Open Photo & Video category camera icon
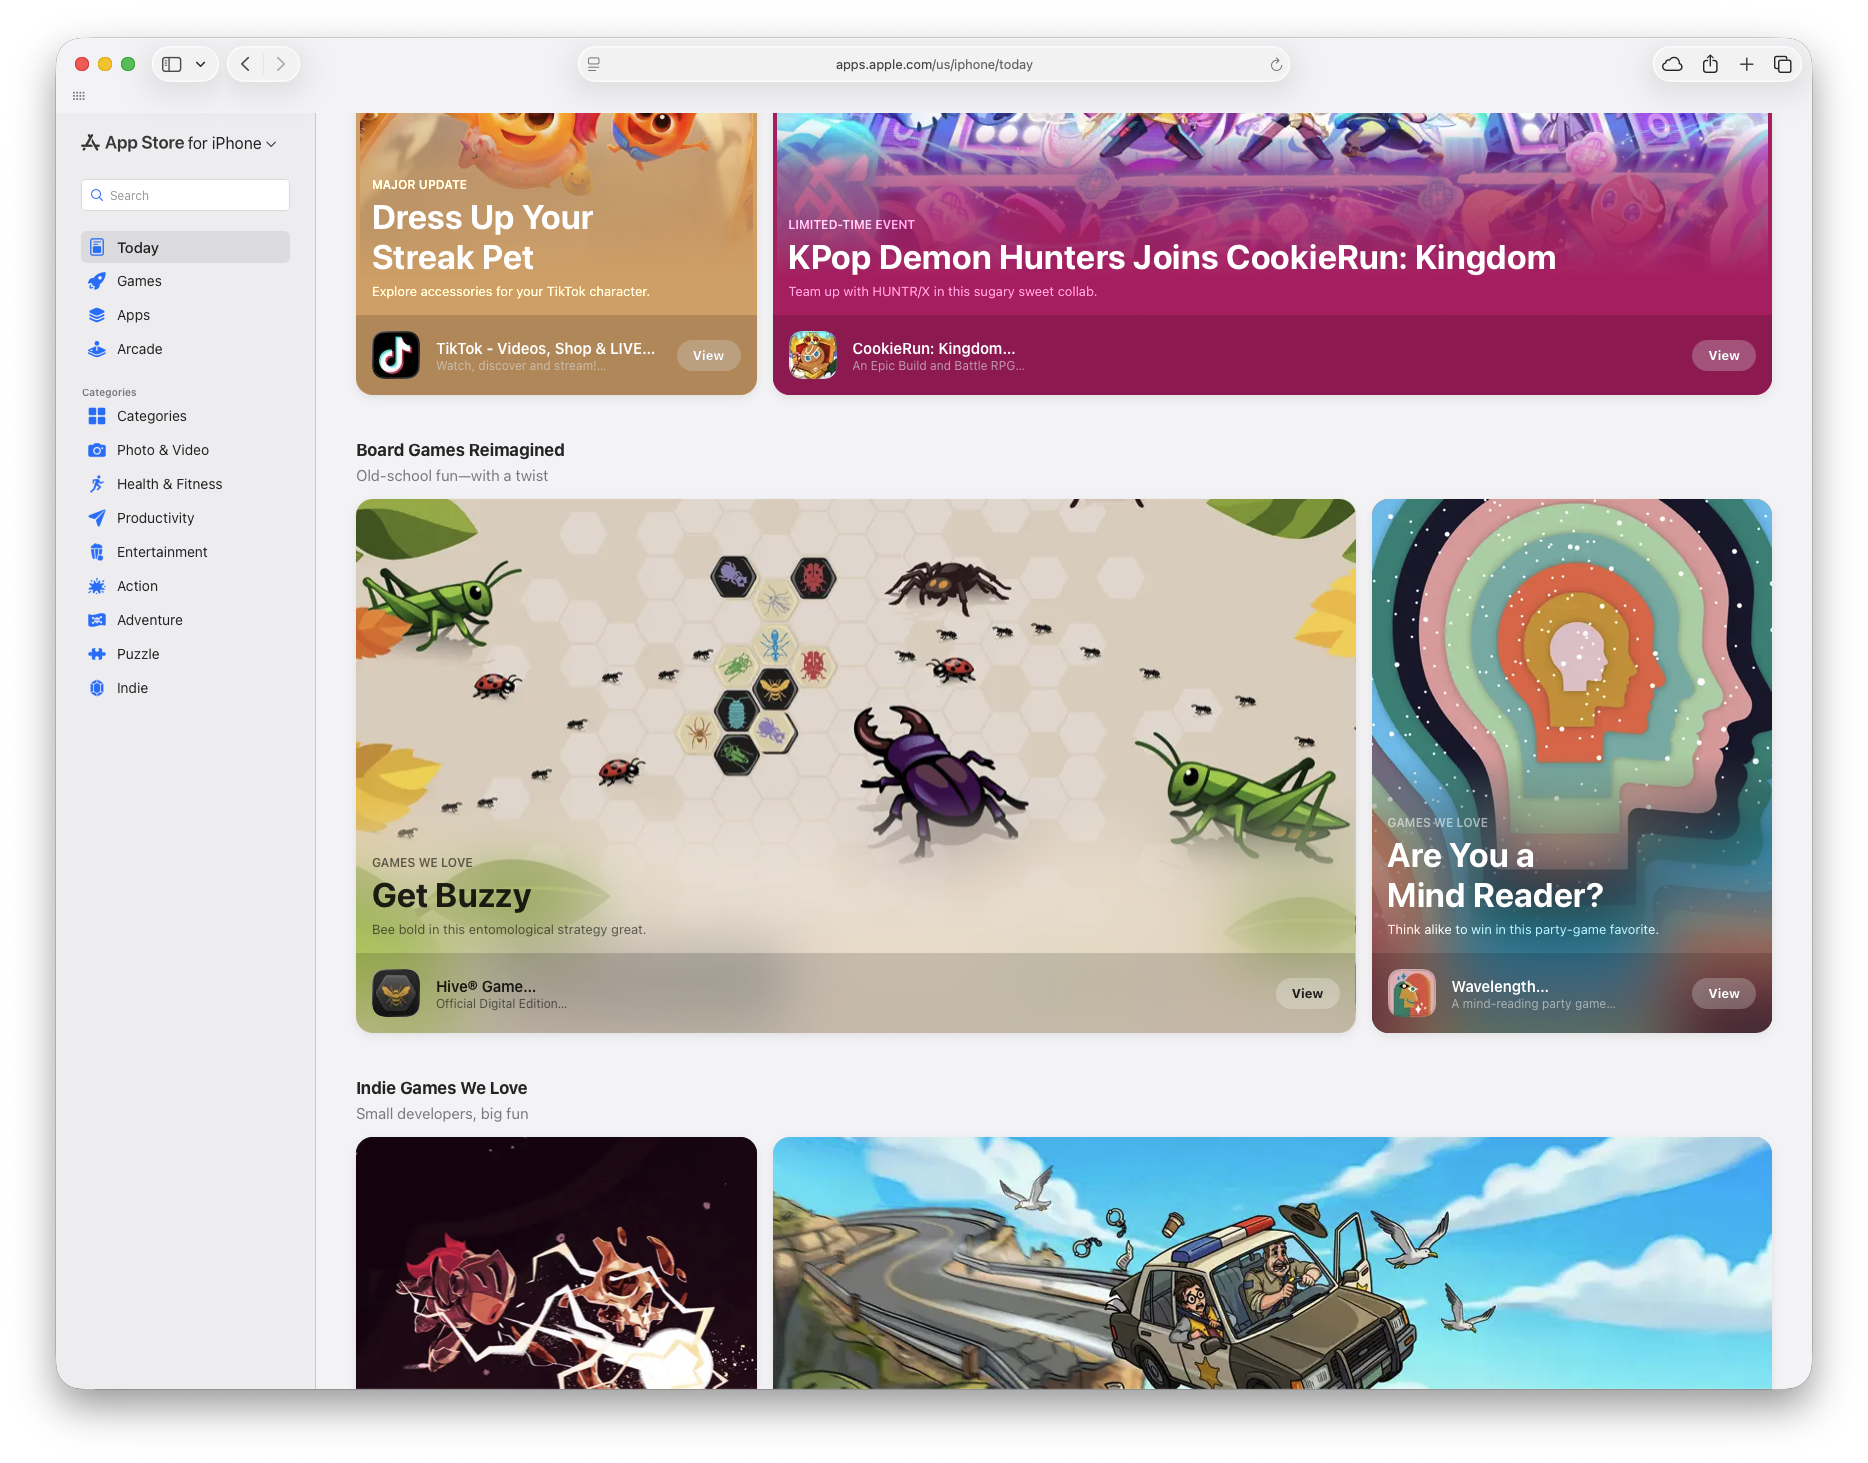Screen dimensions: 1868x1463 [97, 450]
